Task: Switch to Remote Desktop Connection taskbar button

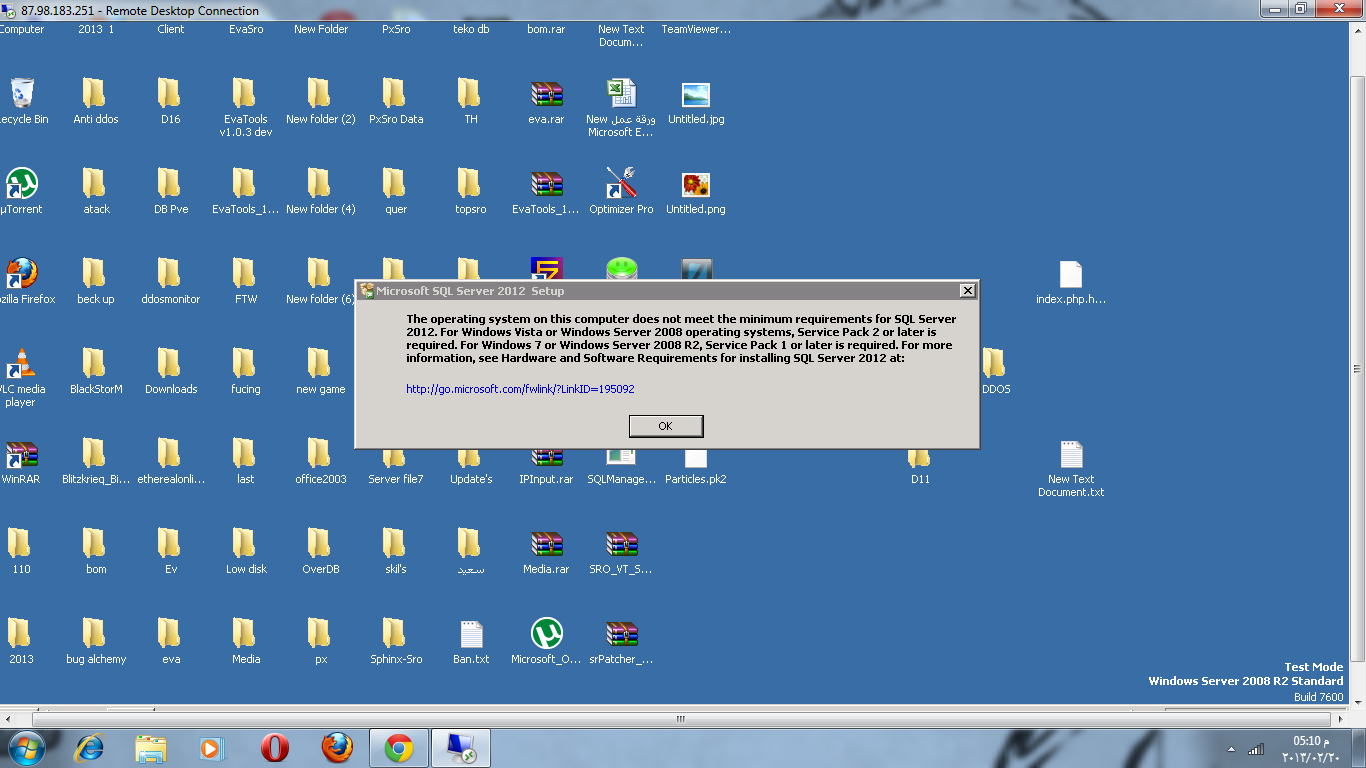Action: click(x=461, y=748)
